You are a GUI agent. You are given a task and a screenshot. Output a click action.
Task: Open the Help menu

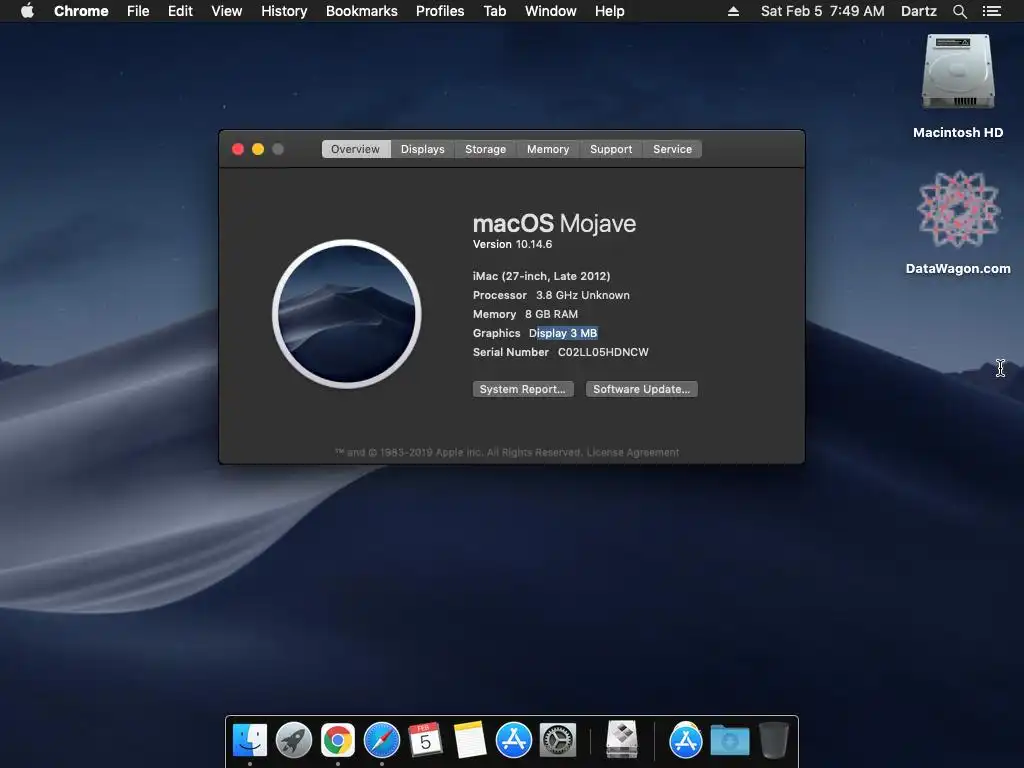coord(609,11)
